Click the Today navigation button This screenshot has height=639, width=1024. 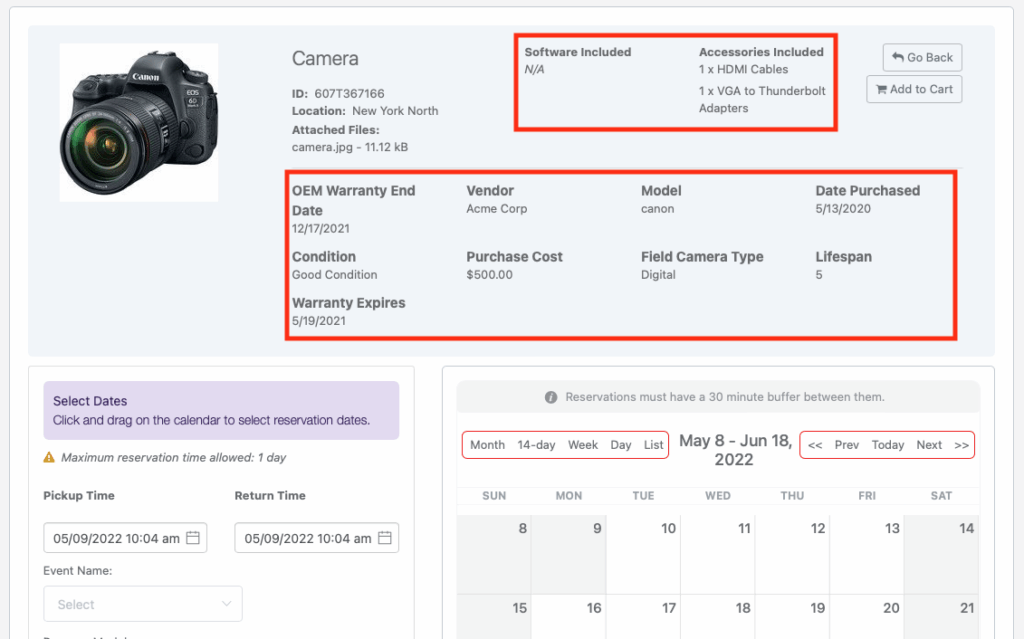887,445
